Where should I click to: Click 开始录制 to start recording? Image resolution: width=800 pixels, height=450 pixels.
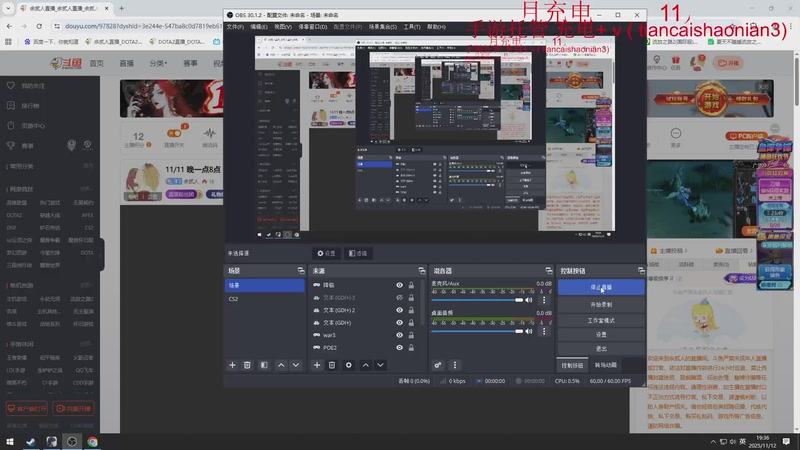[601, 305]
